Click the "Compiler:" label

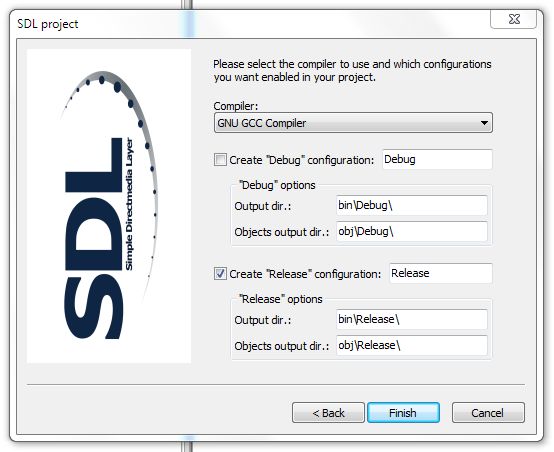(236, 106)
